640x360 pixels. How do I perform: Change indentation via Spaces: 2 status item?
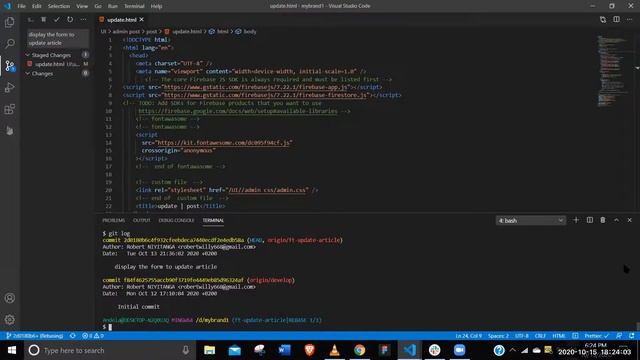click(498, 336)
